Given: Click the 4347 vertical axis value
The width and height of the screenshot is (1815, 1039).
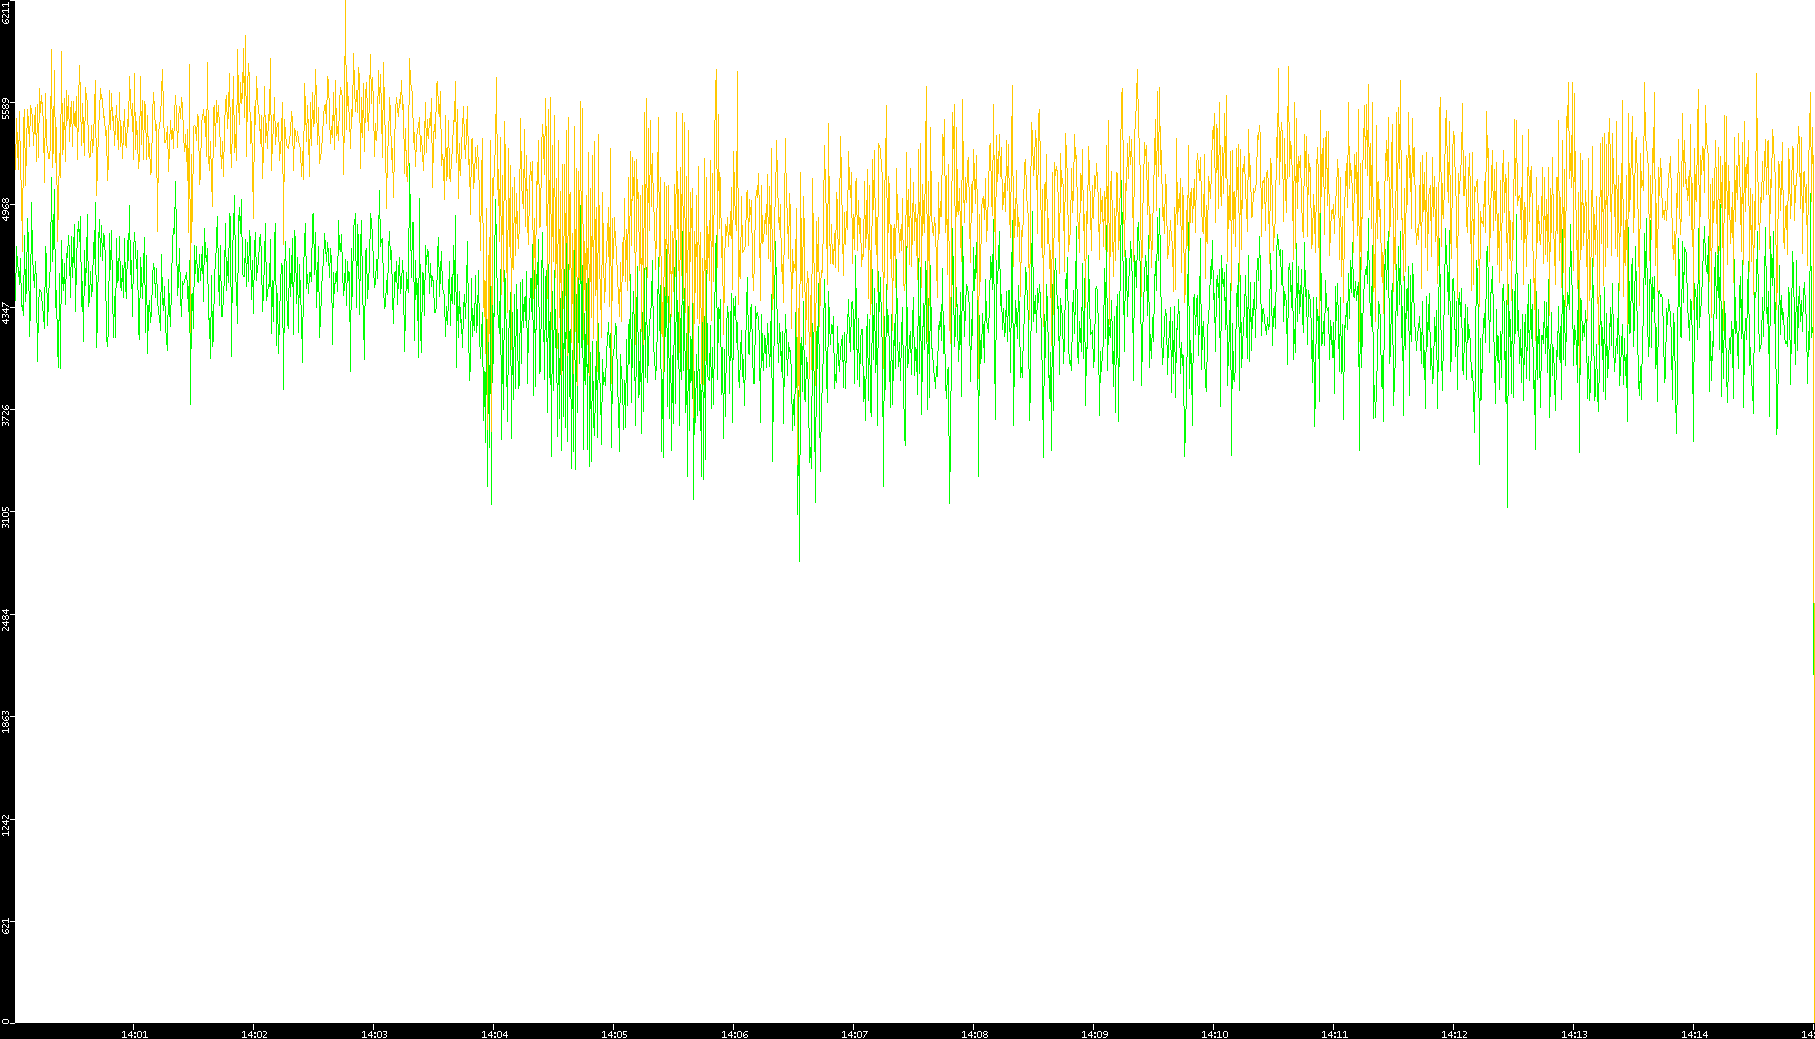Looking at the screenshot, I should (7, 313).
